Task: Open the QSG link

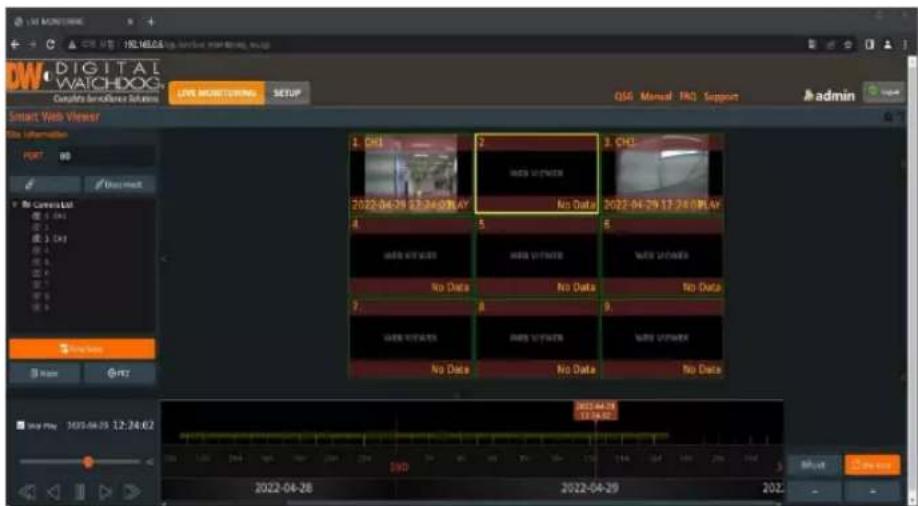Action: [x=624, y=97]
